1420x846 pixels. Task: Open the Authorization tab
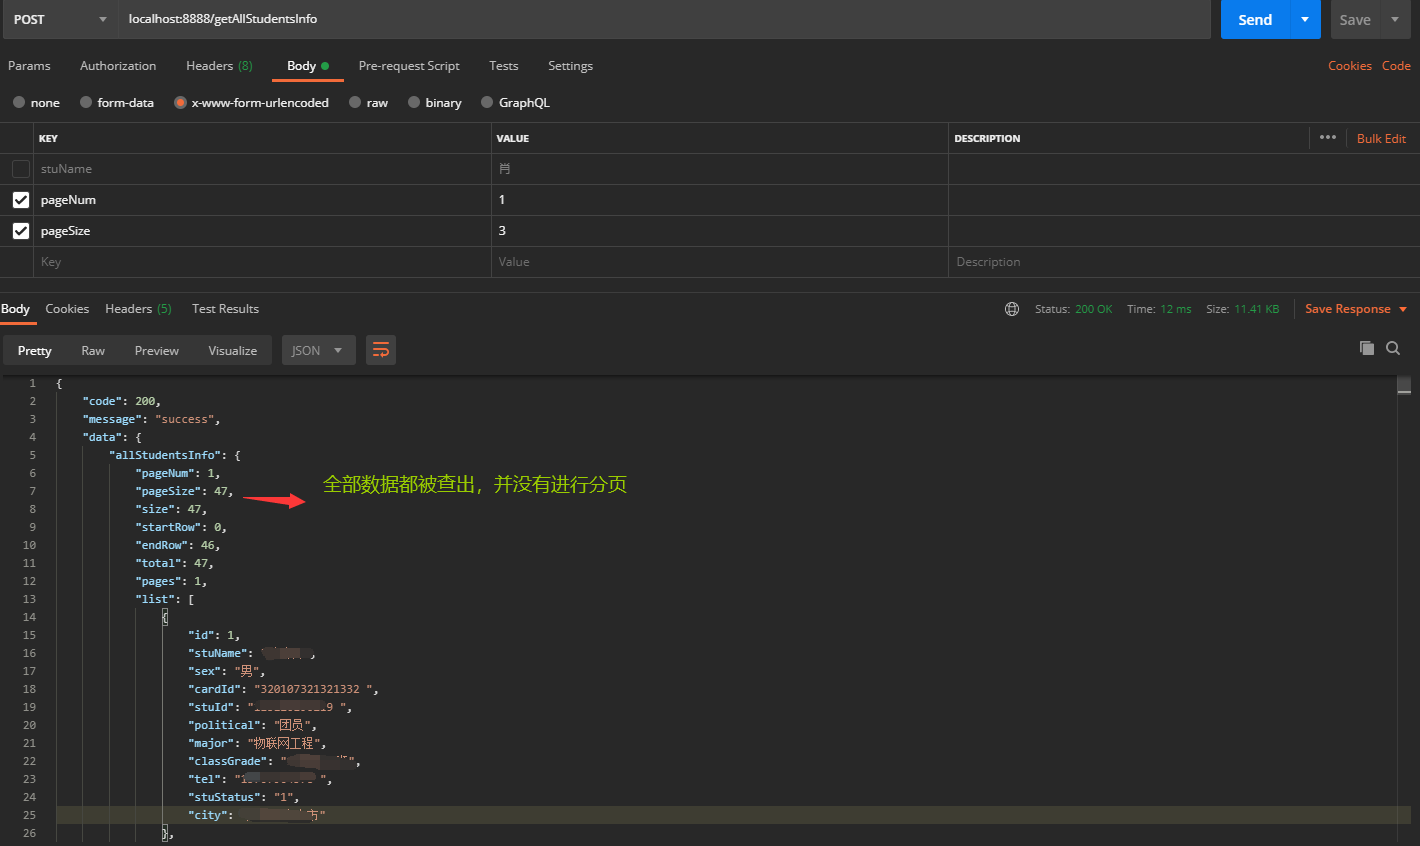118,66
